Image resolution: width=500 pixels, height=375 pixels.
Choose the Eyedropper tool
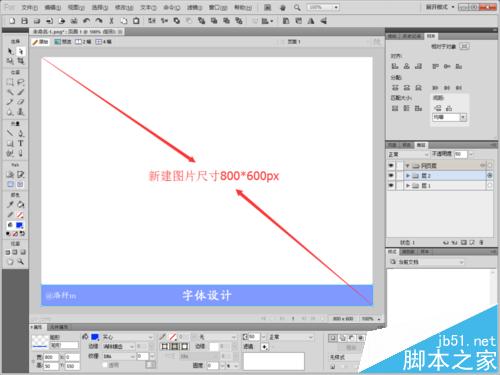tap(10, 204)
